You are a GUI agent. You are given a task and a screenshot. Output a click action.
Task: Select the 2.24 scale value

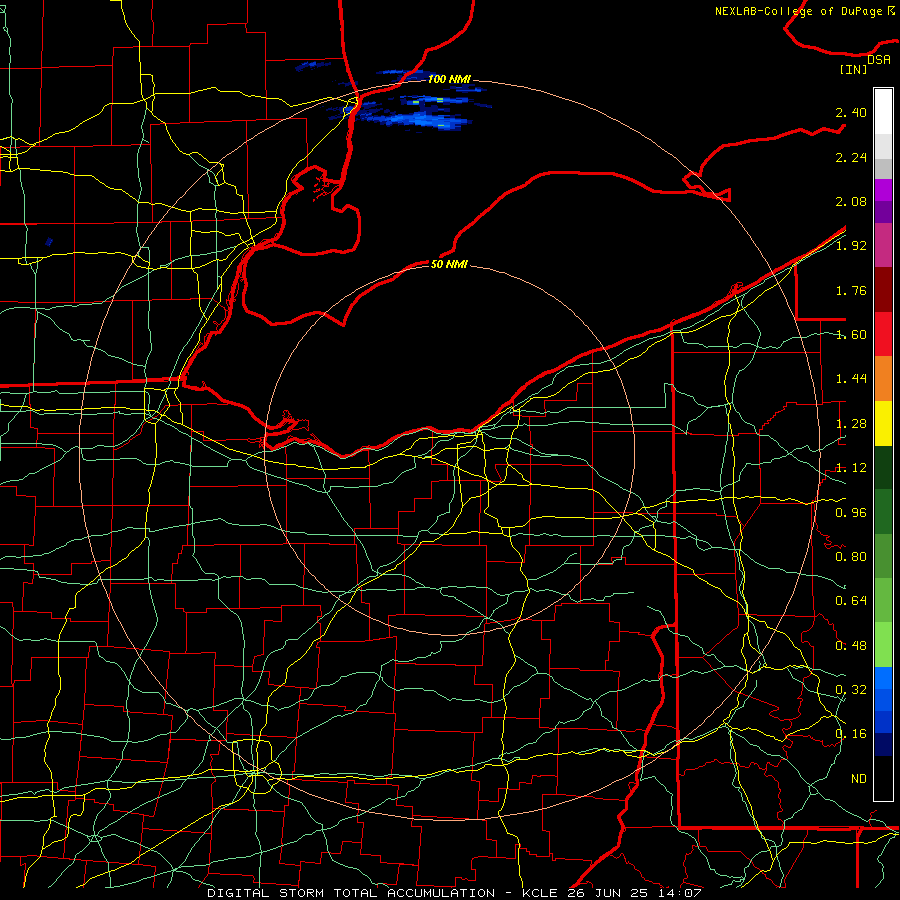click(851, 157)
